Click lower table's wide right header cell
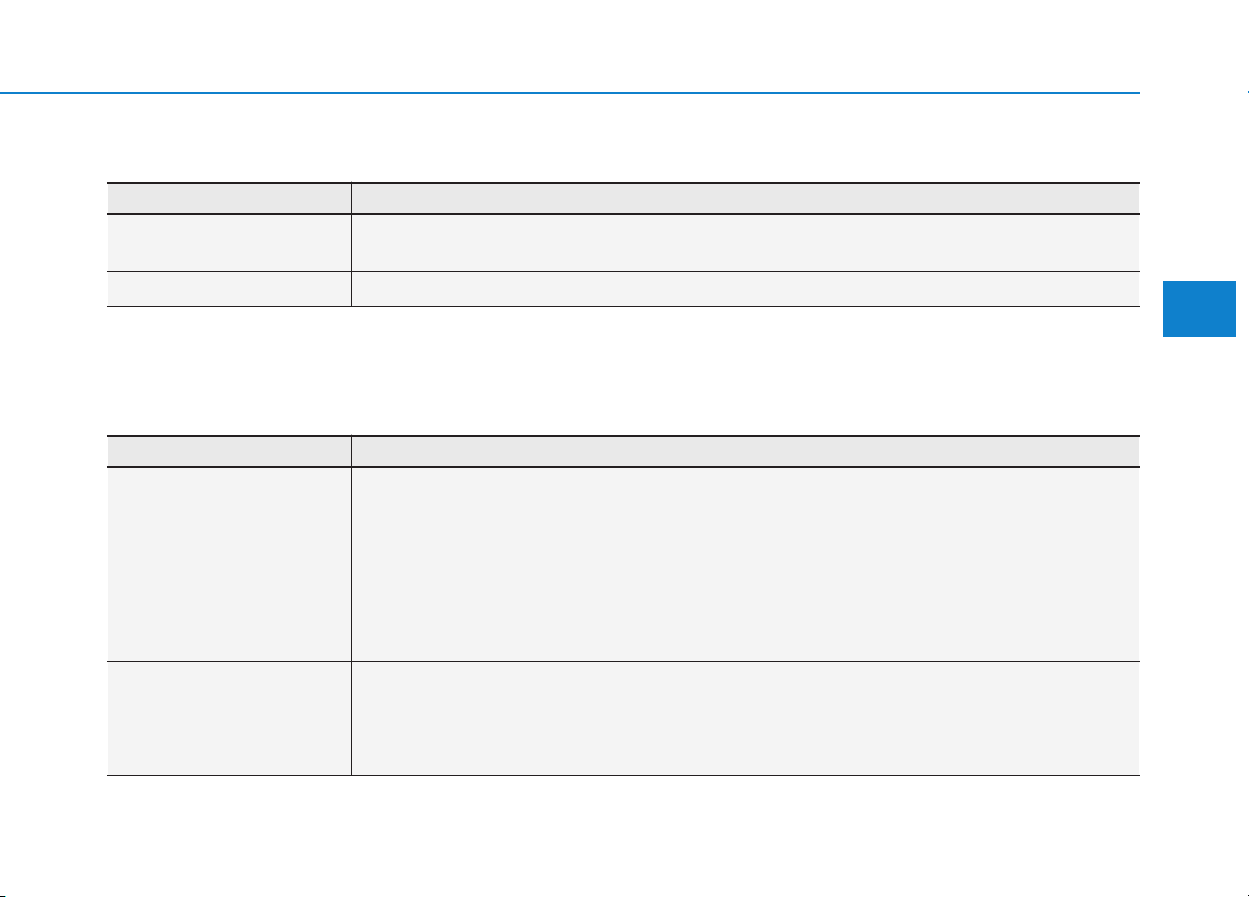Viewport: 1249px width, 897px height. 746,451
